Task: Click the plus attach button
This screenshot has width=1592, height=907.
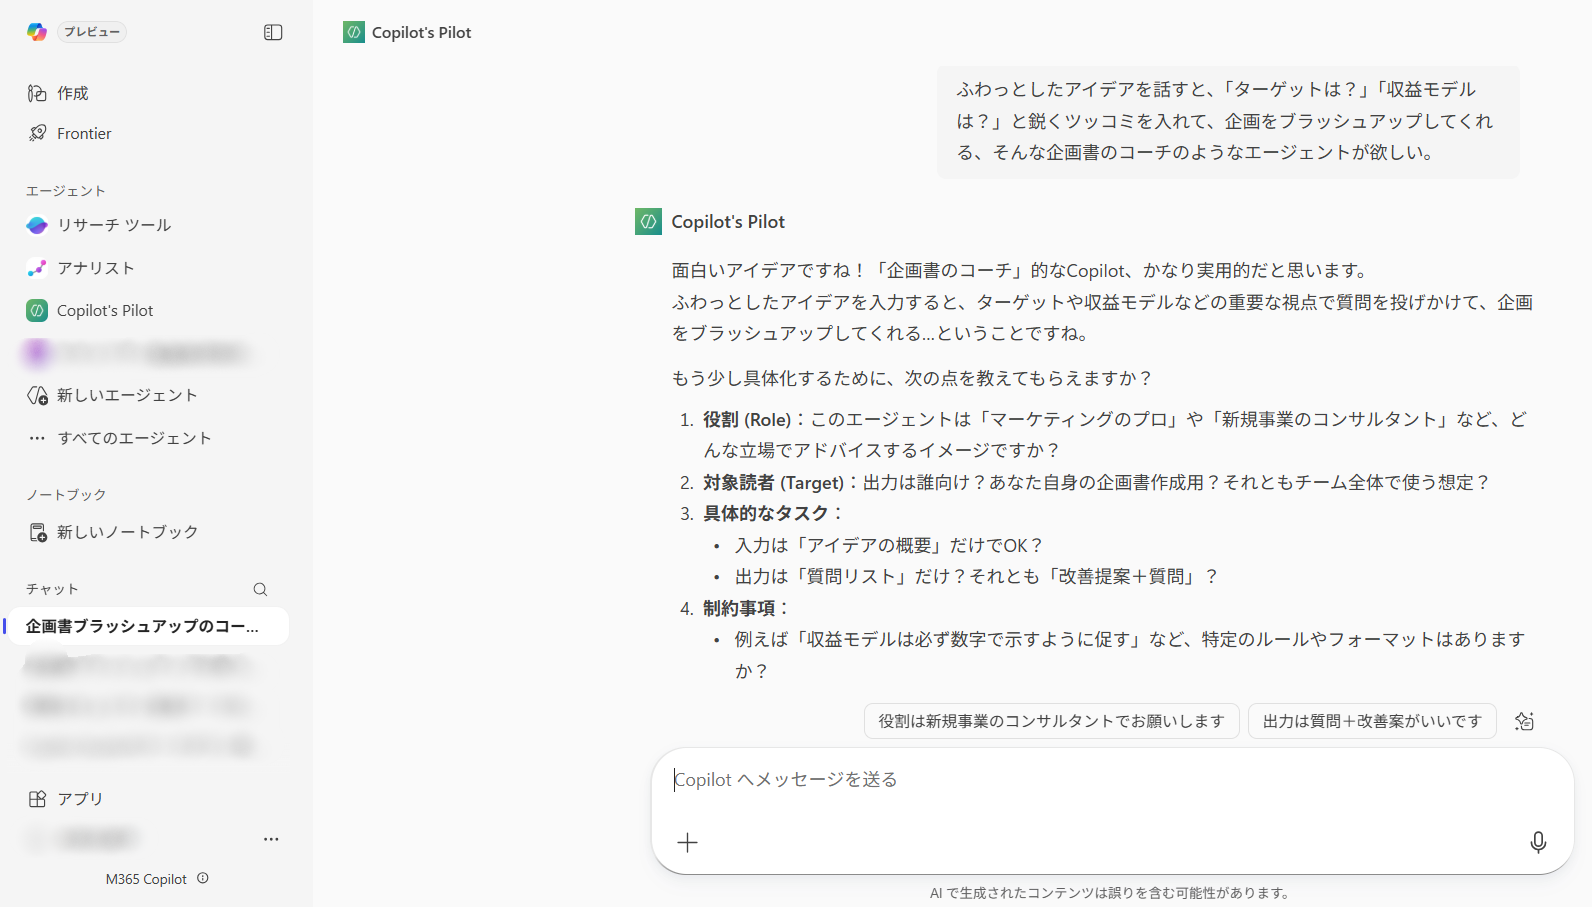Action: [687, 842]
